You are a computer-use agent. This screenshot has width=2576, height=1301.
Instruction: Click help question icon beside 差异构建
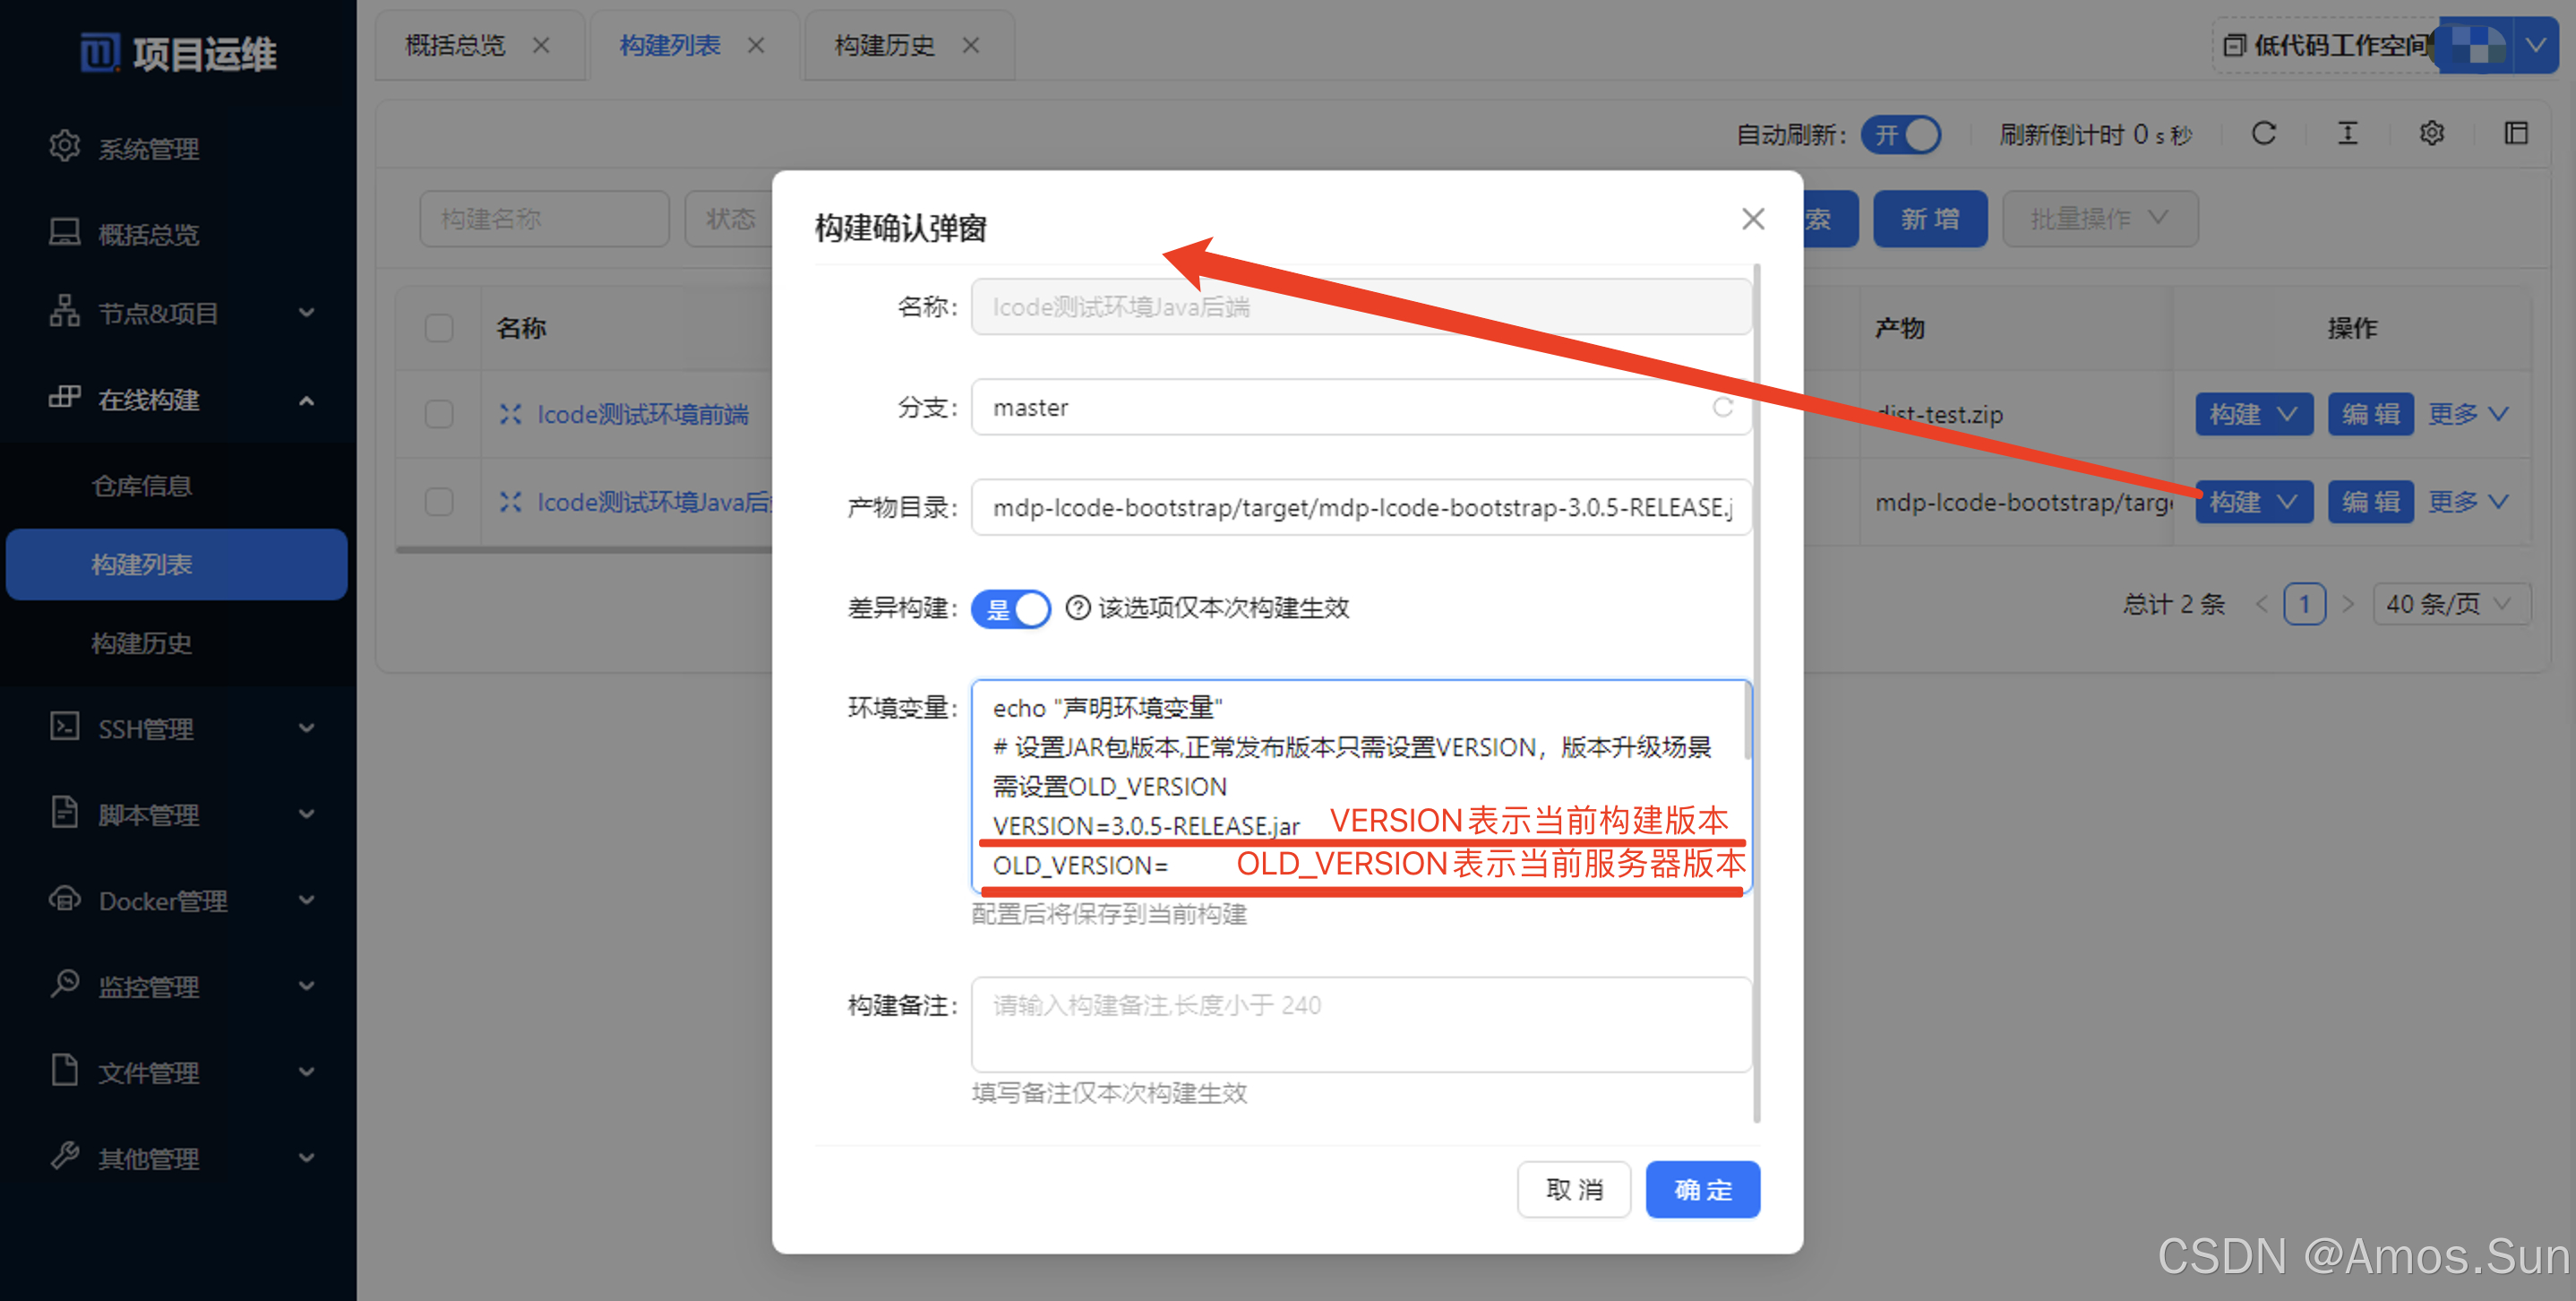coord(1077,607)
